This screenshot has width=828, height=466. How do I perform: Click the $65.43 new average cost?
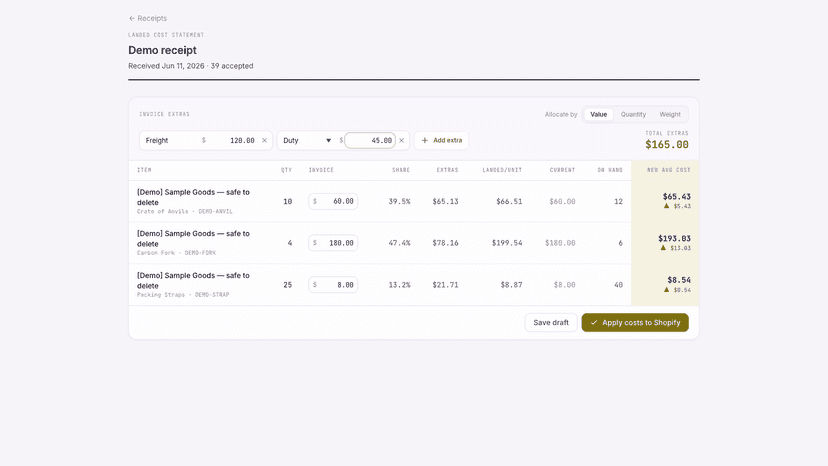tap(676, 197)
